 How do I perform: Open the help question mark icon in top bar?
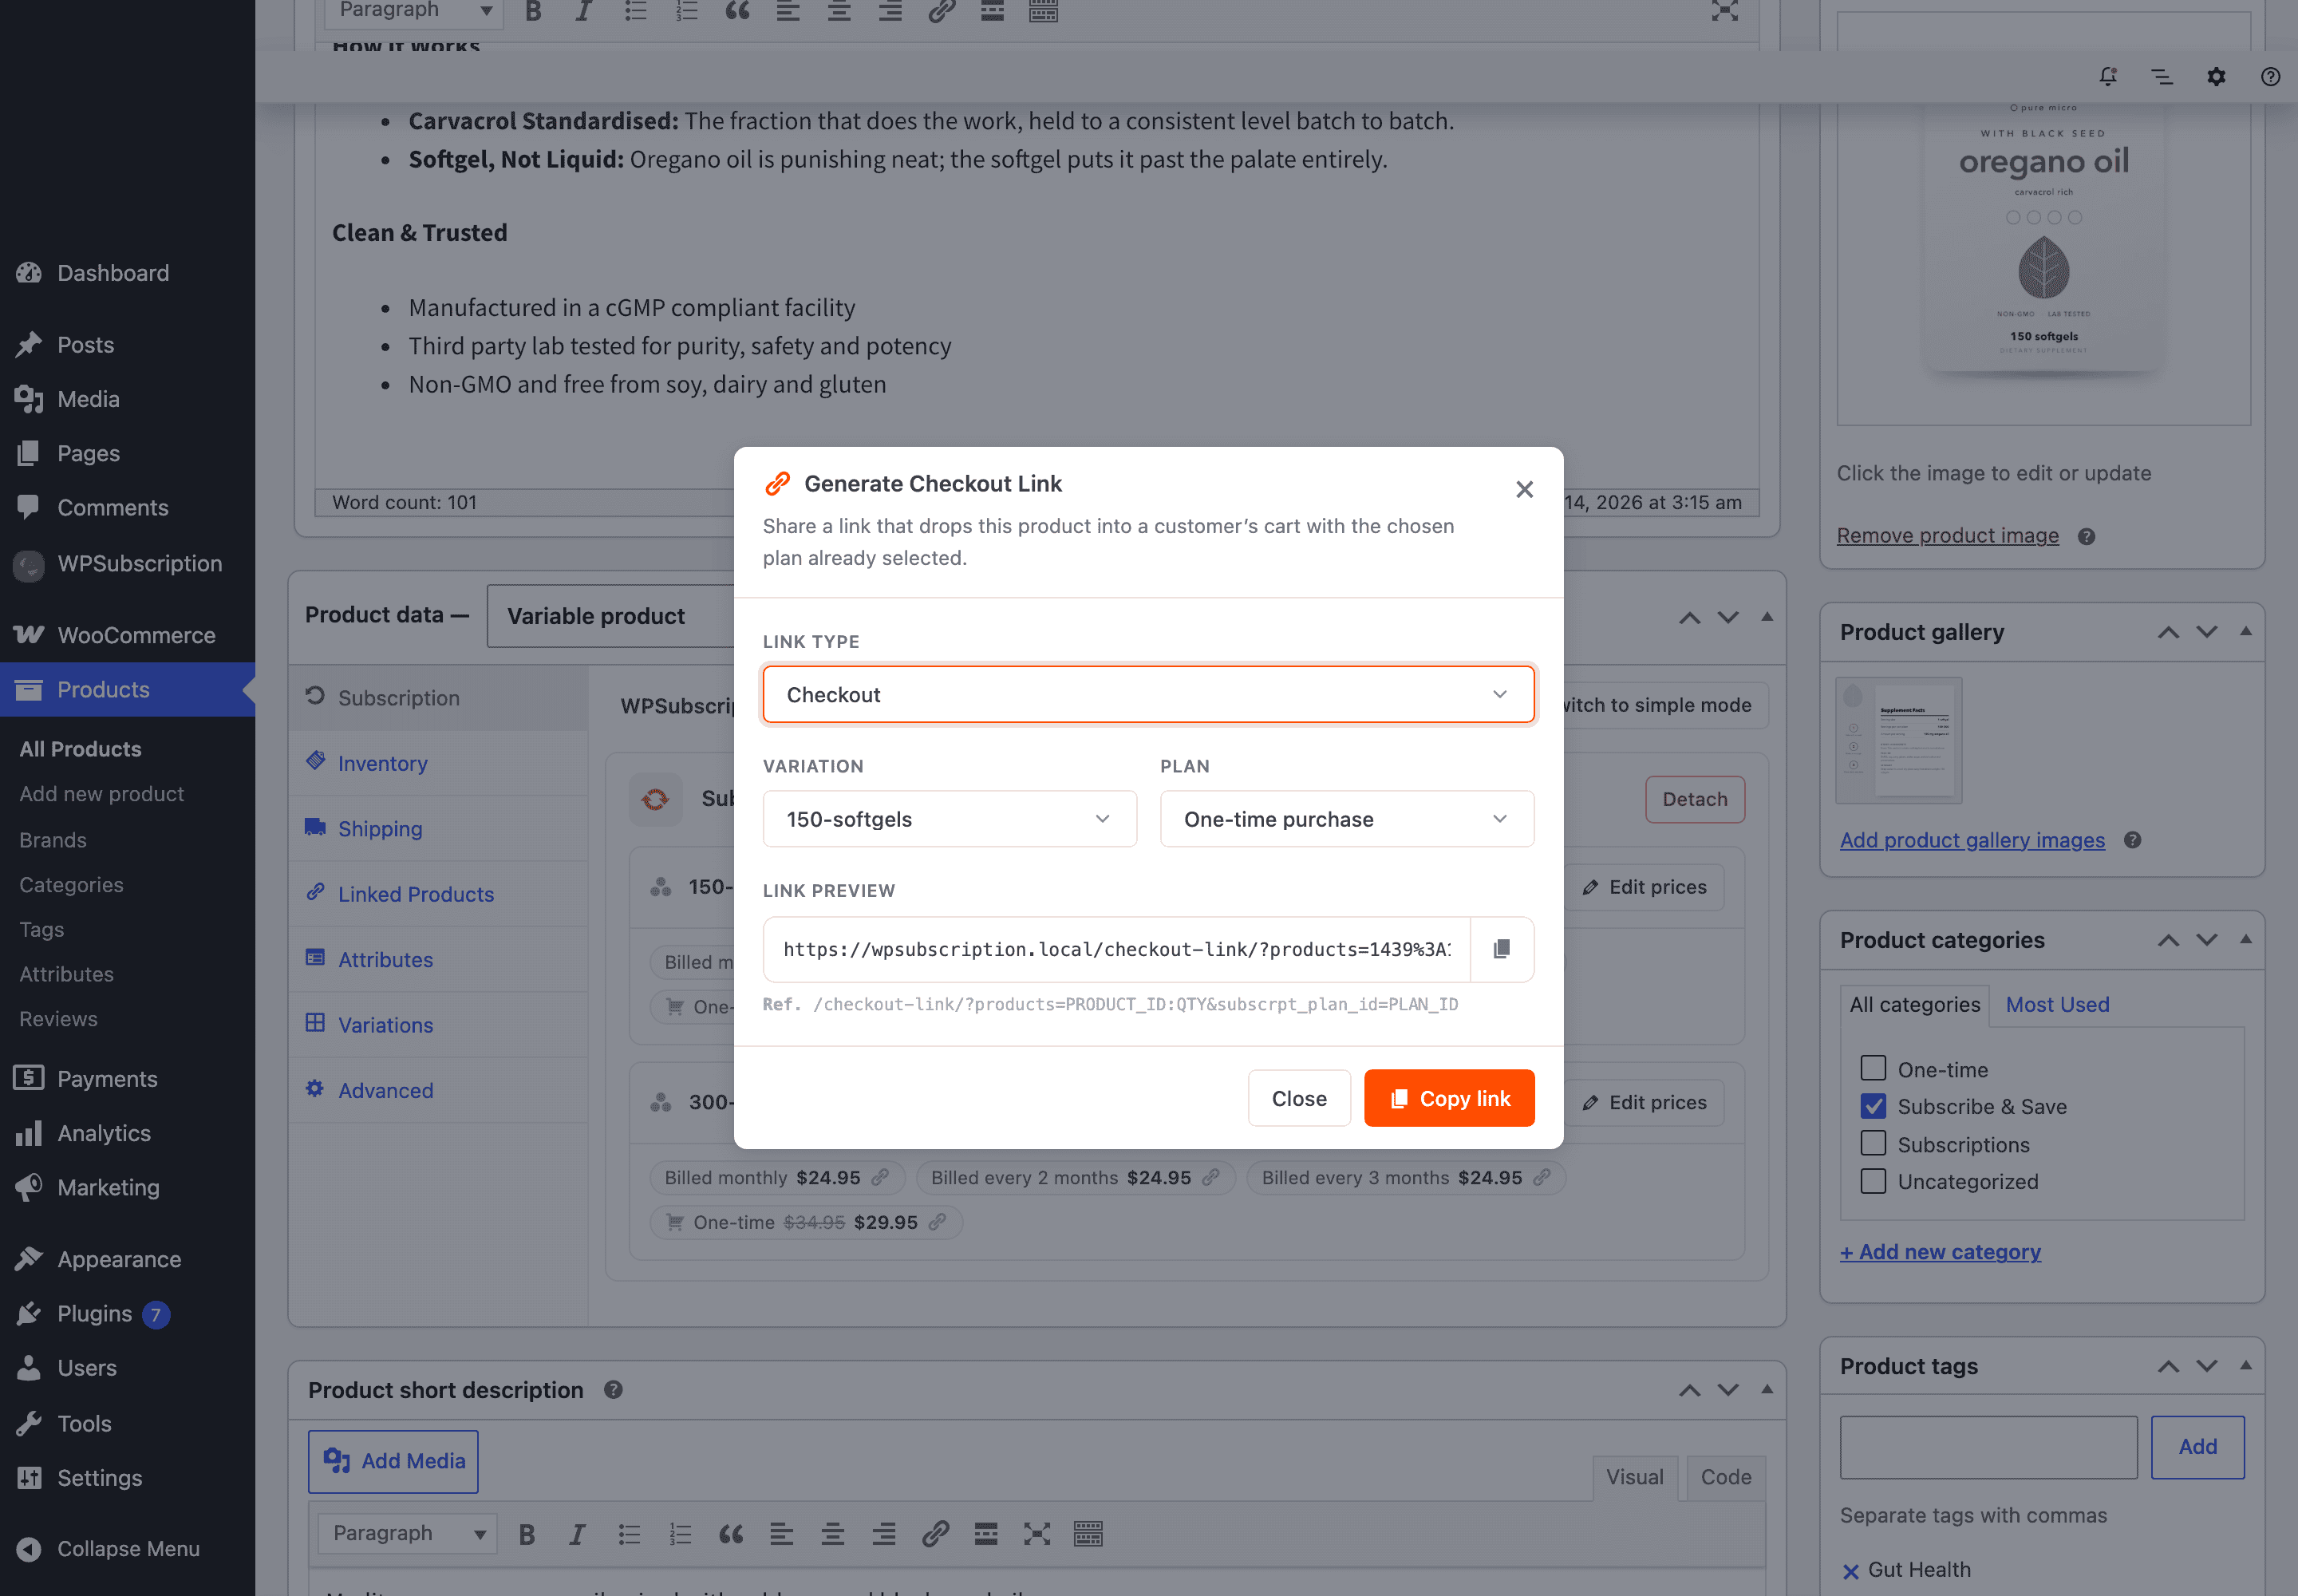[2270, 76]
